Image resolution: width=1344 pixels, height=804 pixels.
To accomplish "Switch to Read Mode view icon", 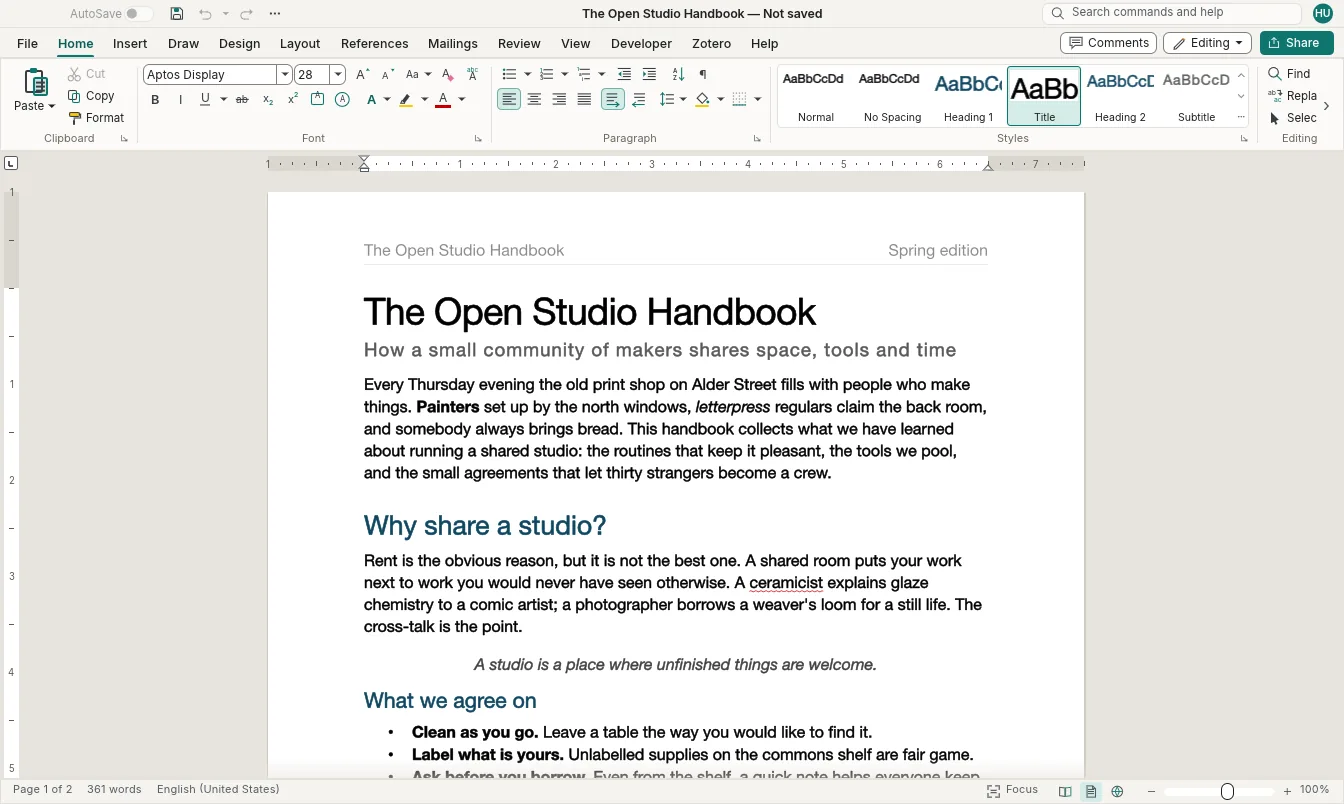I will pyautogui.click(x=1065, y=791).
